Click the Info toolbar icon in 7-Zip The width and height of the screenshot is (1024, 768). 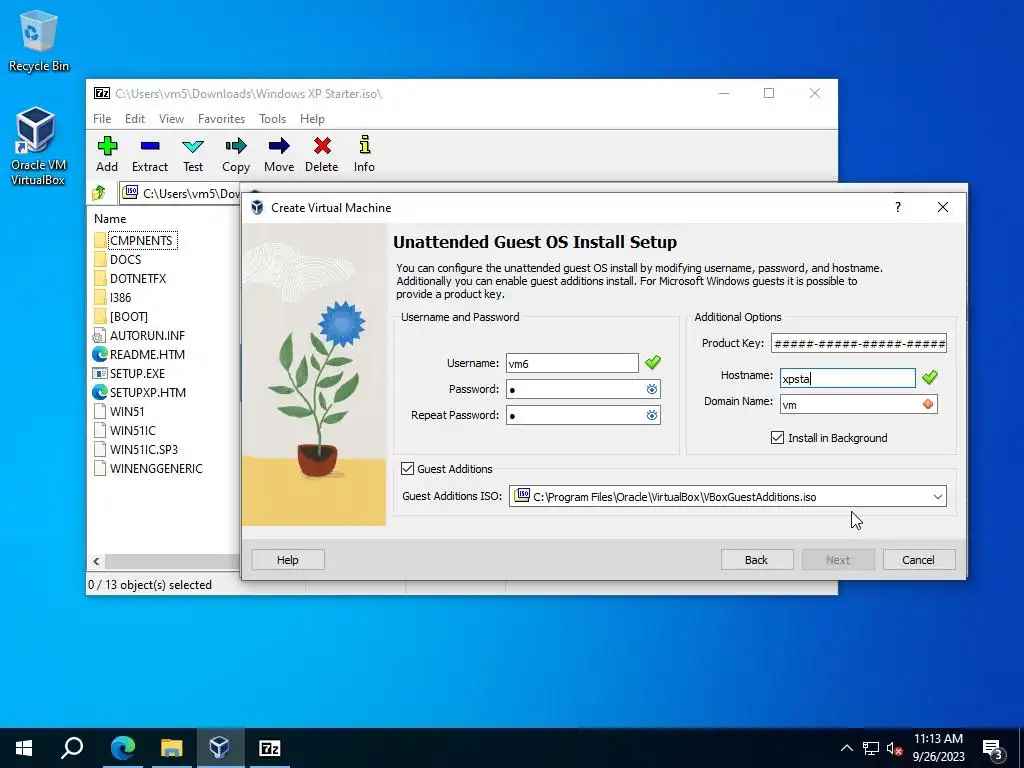point(364,155)
